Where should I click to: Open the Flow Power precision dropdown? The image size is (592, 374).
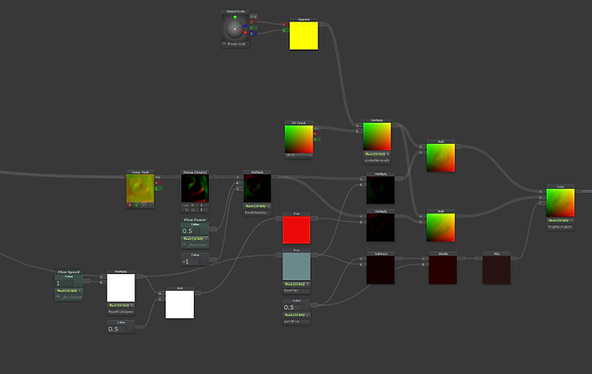tap(195, 239)
